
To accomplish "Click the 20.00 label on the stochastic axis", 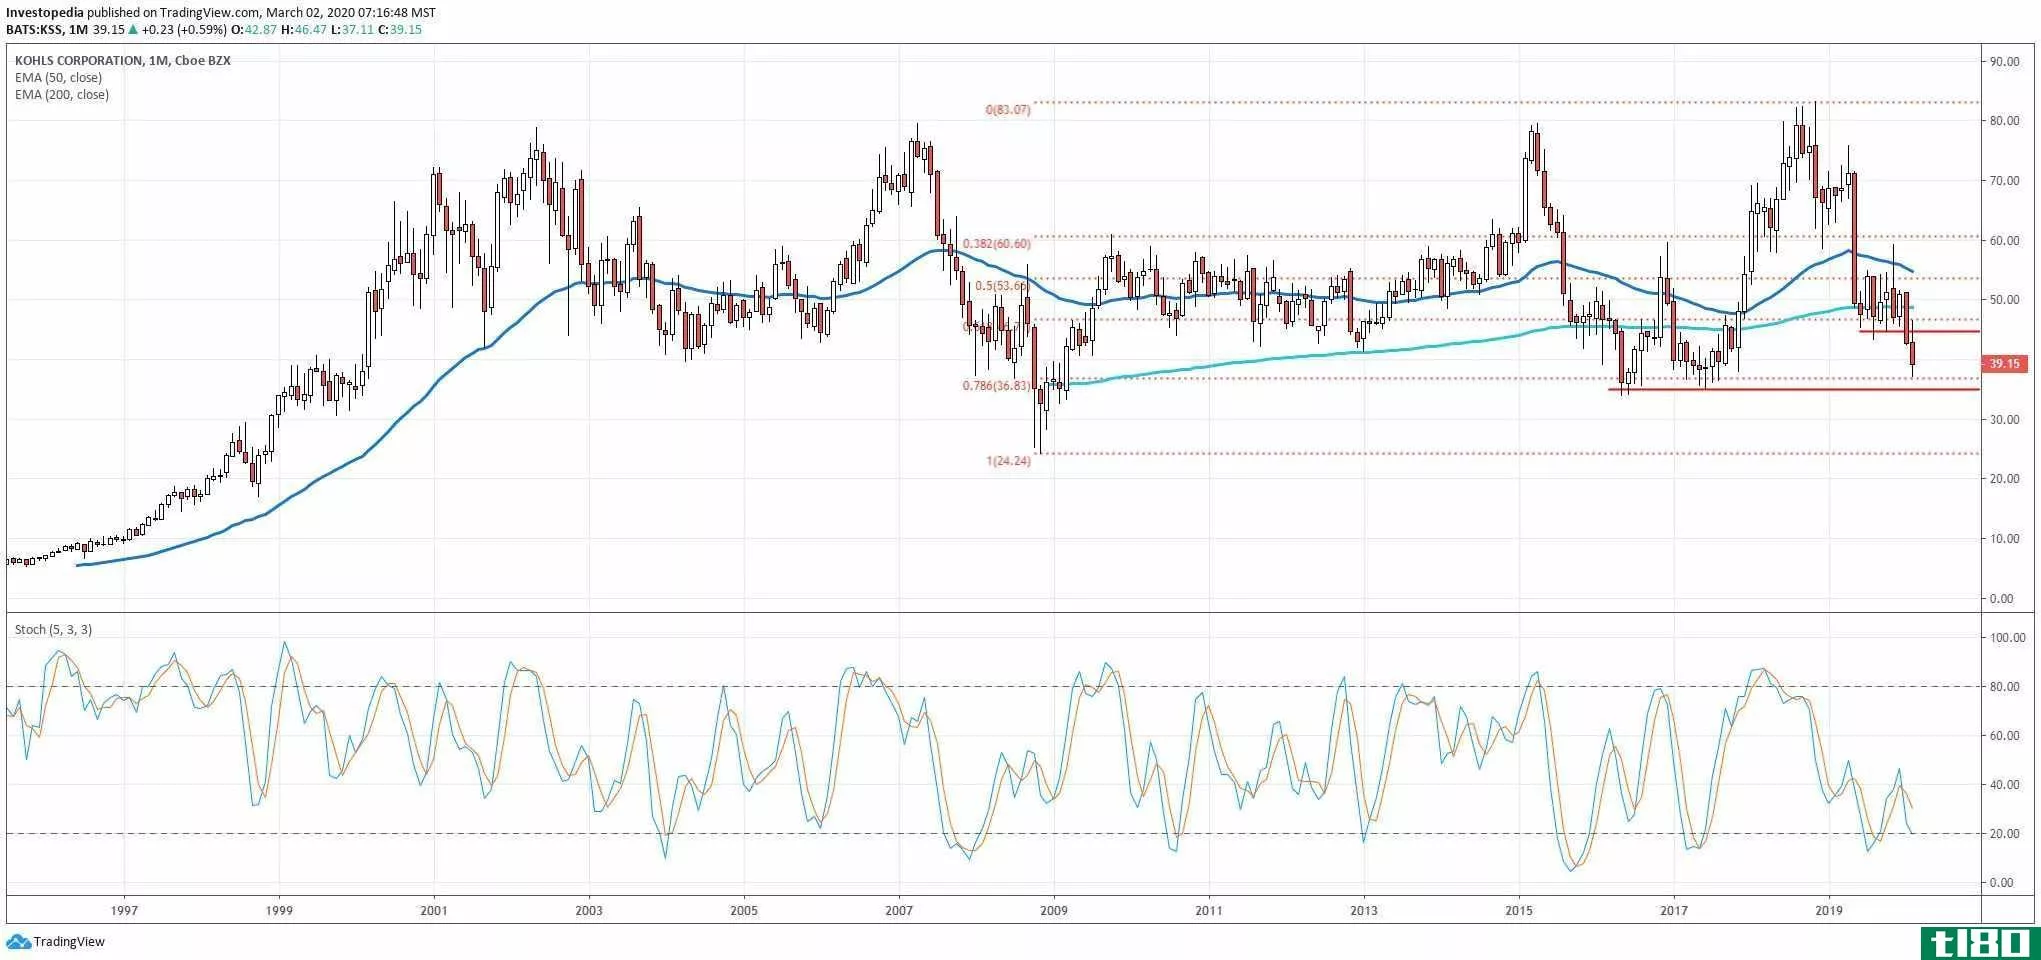I will (2004, 834).
